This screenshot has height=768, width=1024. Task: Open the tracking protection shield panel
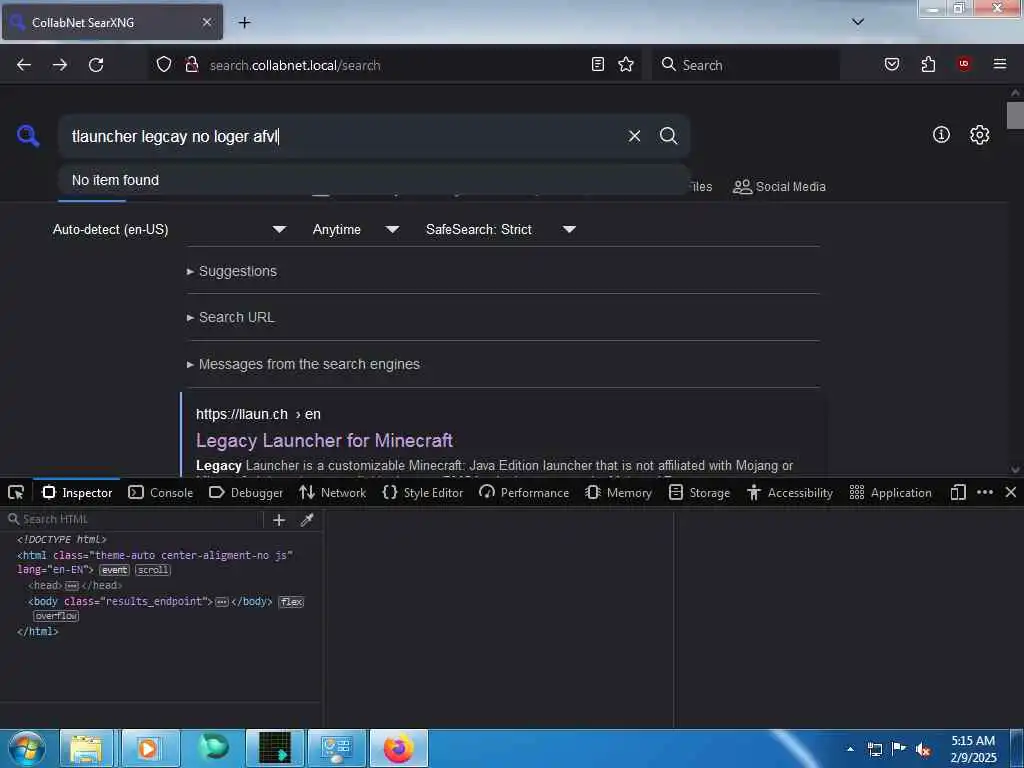pos(164,65)
